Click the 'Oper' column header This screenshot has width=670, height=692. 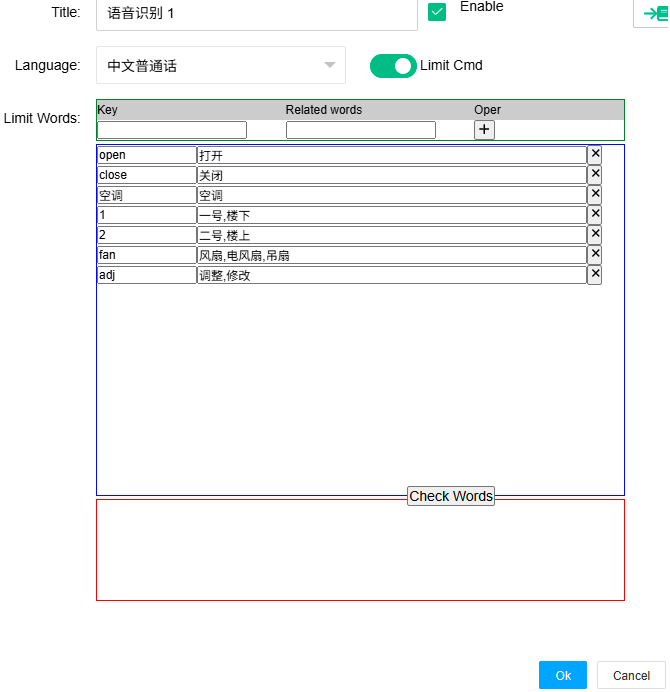pos(487,109)
